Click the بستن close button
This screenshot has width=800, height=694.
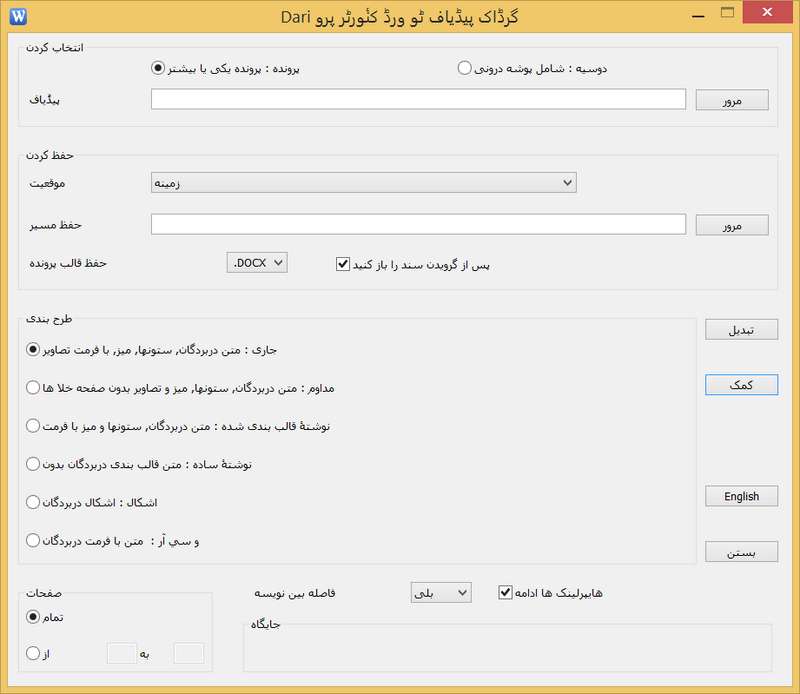tap(741, 552)
